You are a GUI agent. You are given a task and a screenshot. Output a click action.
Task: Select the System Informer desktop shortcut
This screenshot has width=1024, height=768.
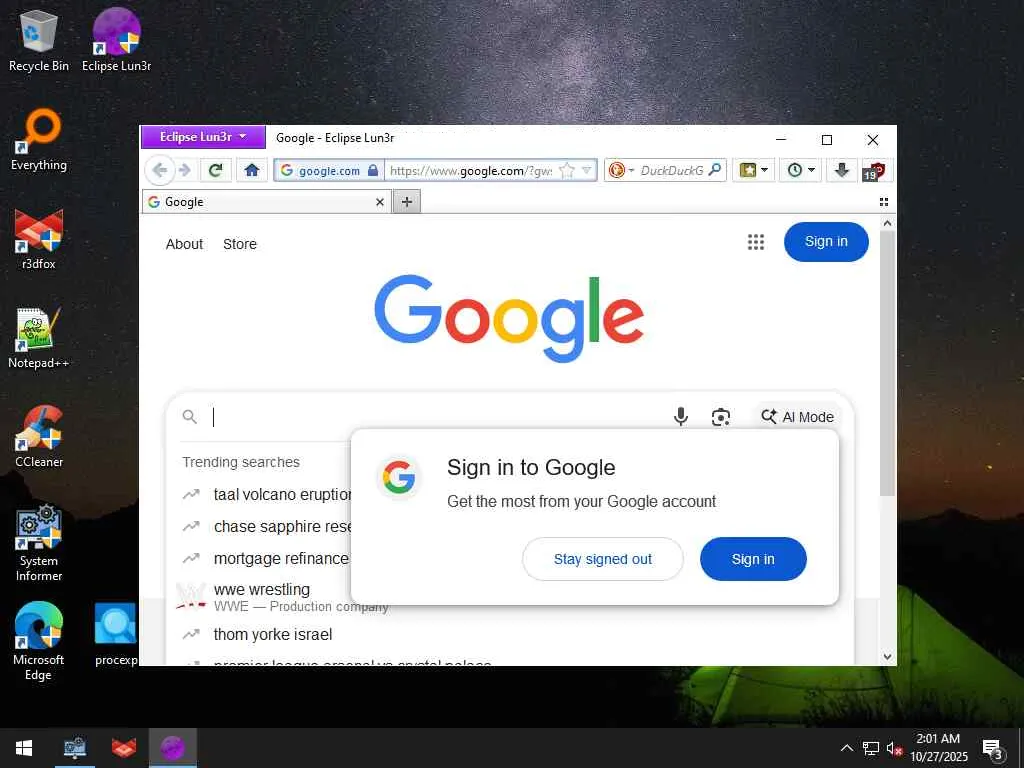[x=39, y=542]
